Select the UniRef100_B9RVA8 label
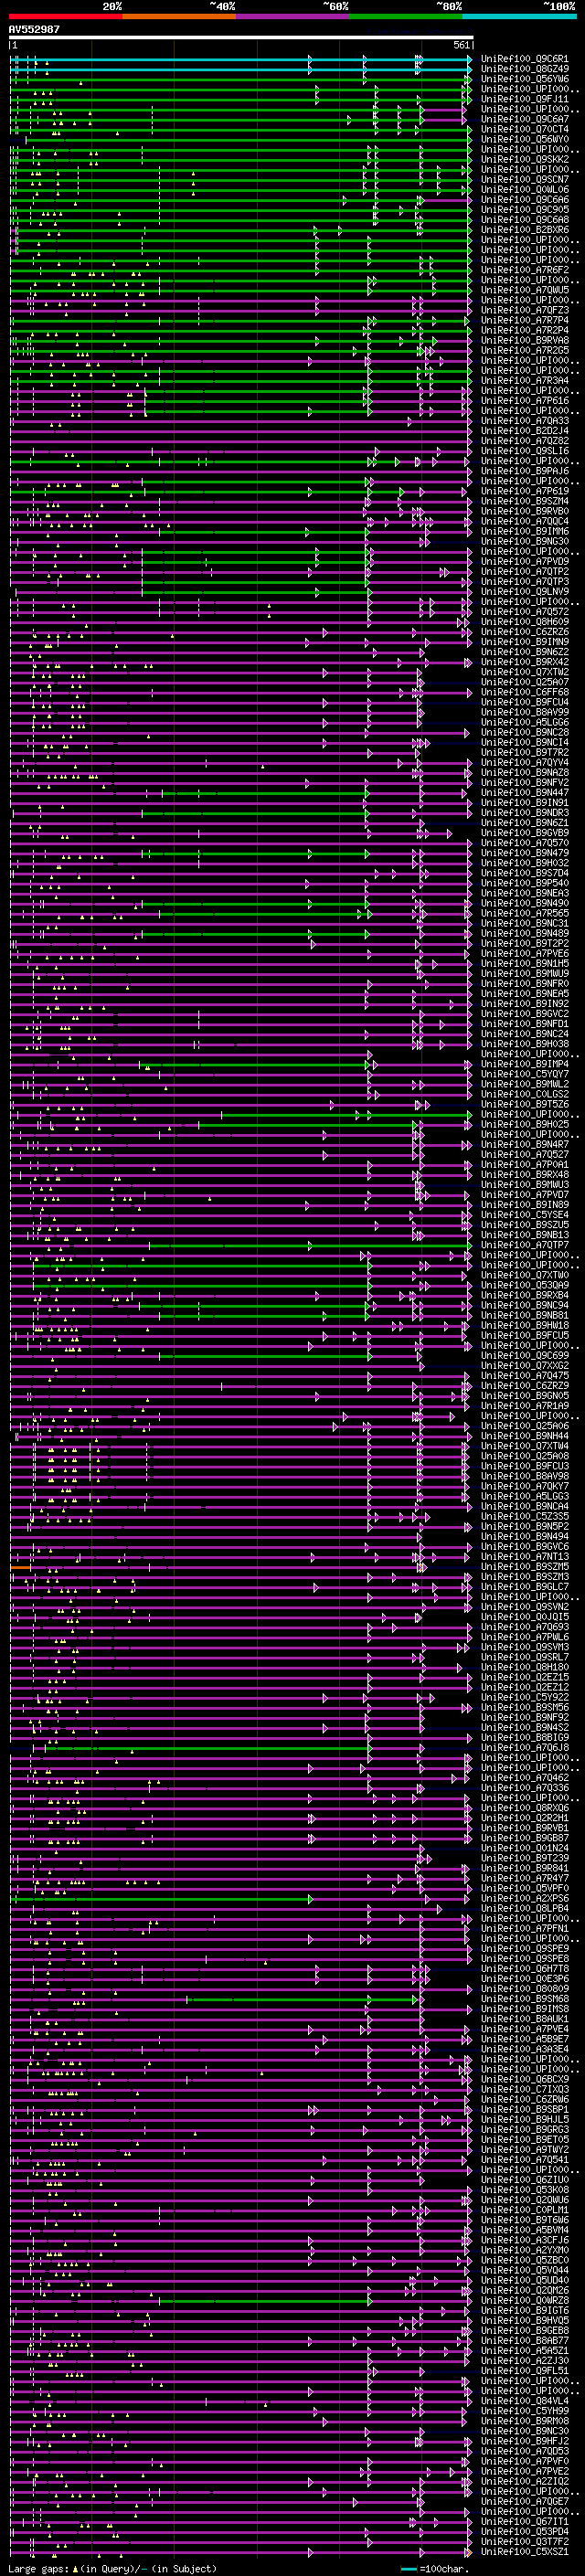The height and width of the screenshot is (2576, 585). 525,340
